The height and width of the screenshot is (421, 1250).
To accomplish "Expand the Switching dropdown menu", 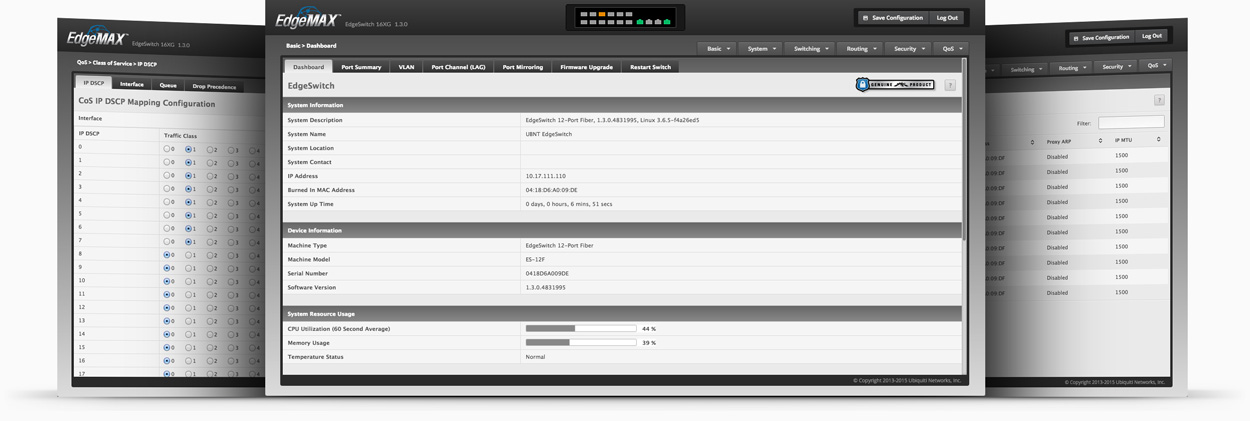I will coord(811,48).
